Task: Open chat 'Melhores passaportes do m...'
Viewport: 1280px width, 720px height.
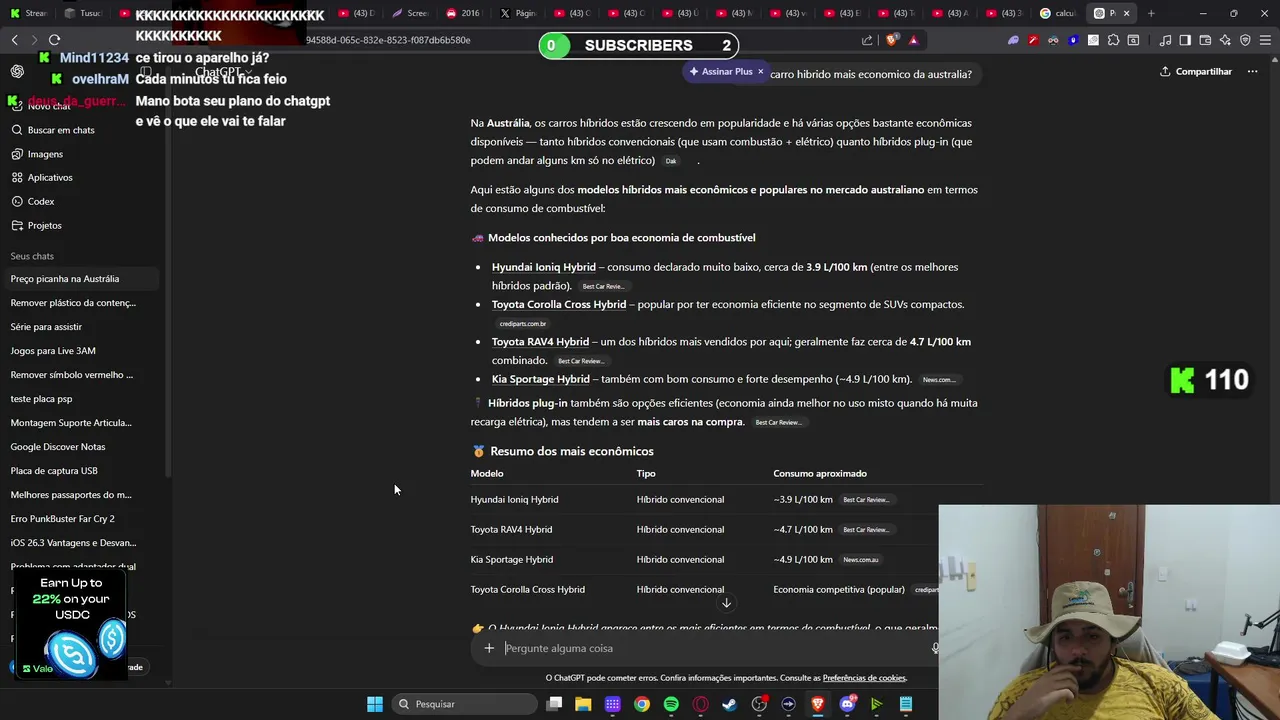Action: coord(80,495)
